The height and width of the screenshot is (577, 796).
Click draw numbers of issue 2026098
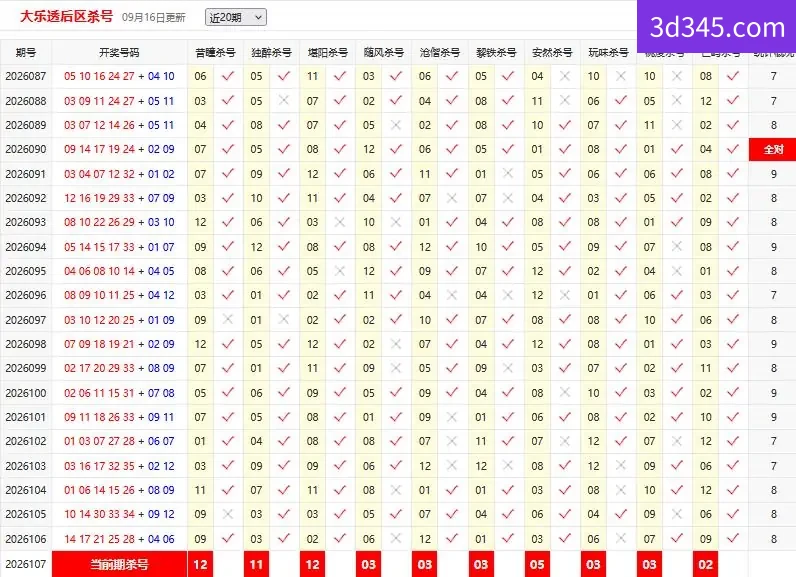119,344
